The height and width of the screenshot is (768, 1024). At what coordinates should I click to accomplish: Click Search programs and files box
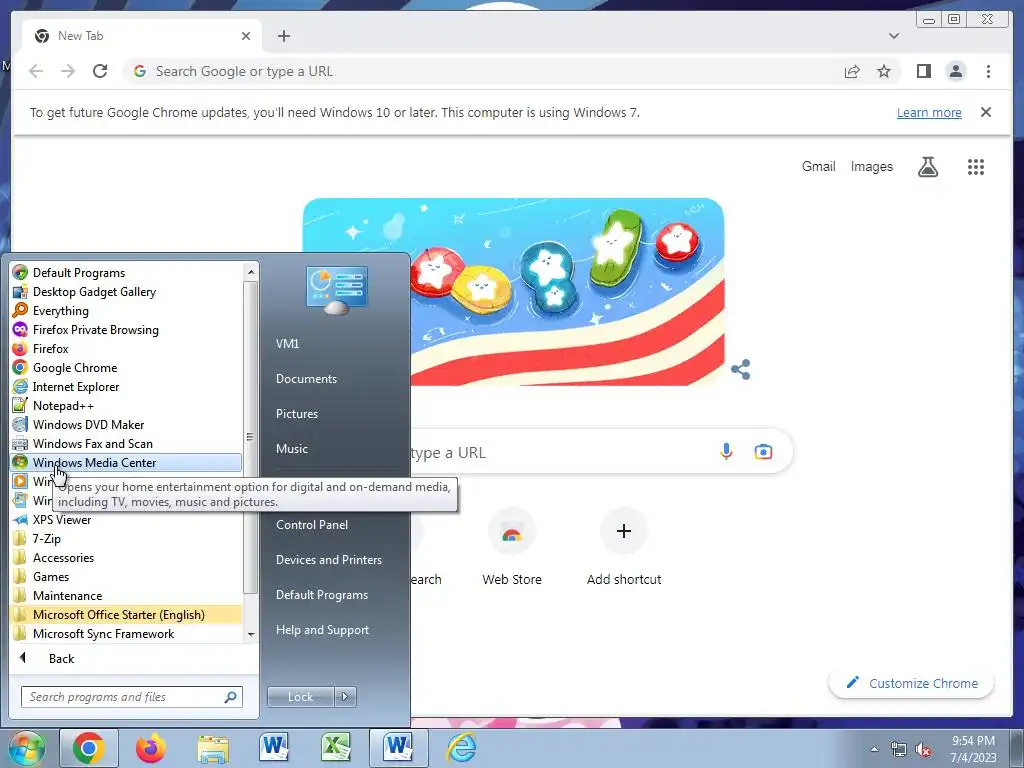[x=132, y=697]
